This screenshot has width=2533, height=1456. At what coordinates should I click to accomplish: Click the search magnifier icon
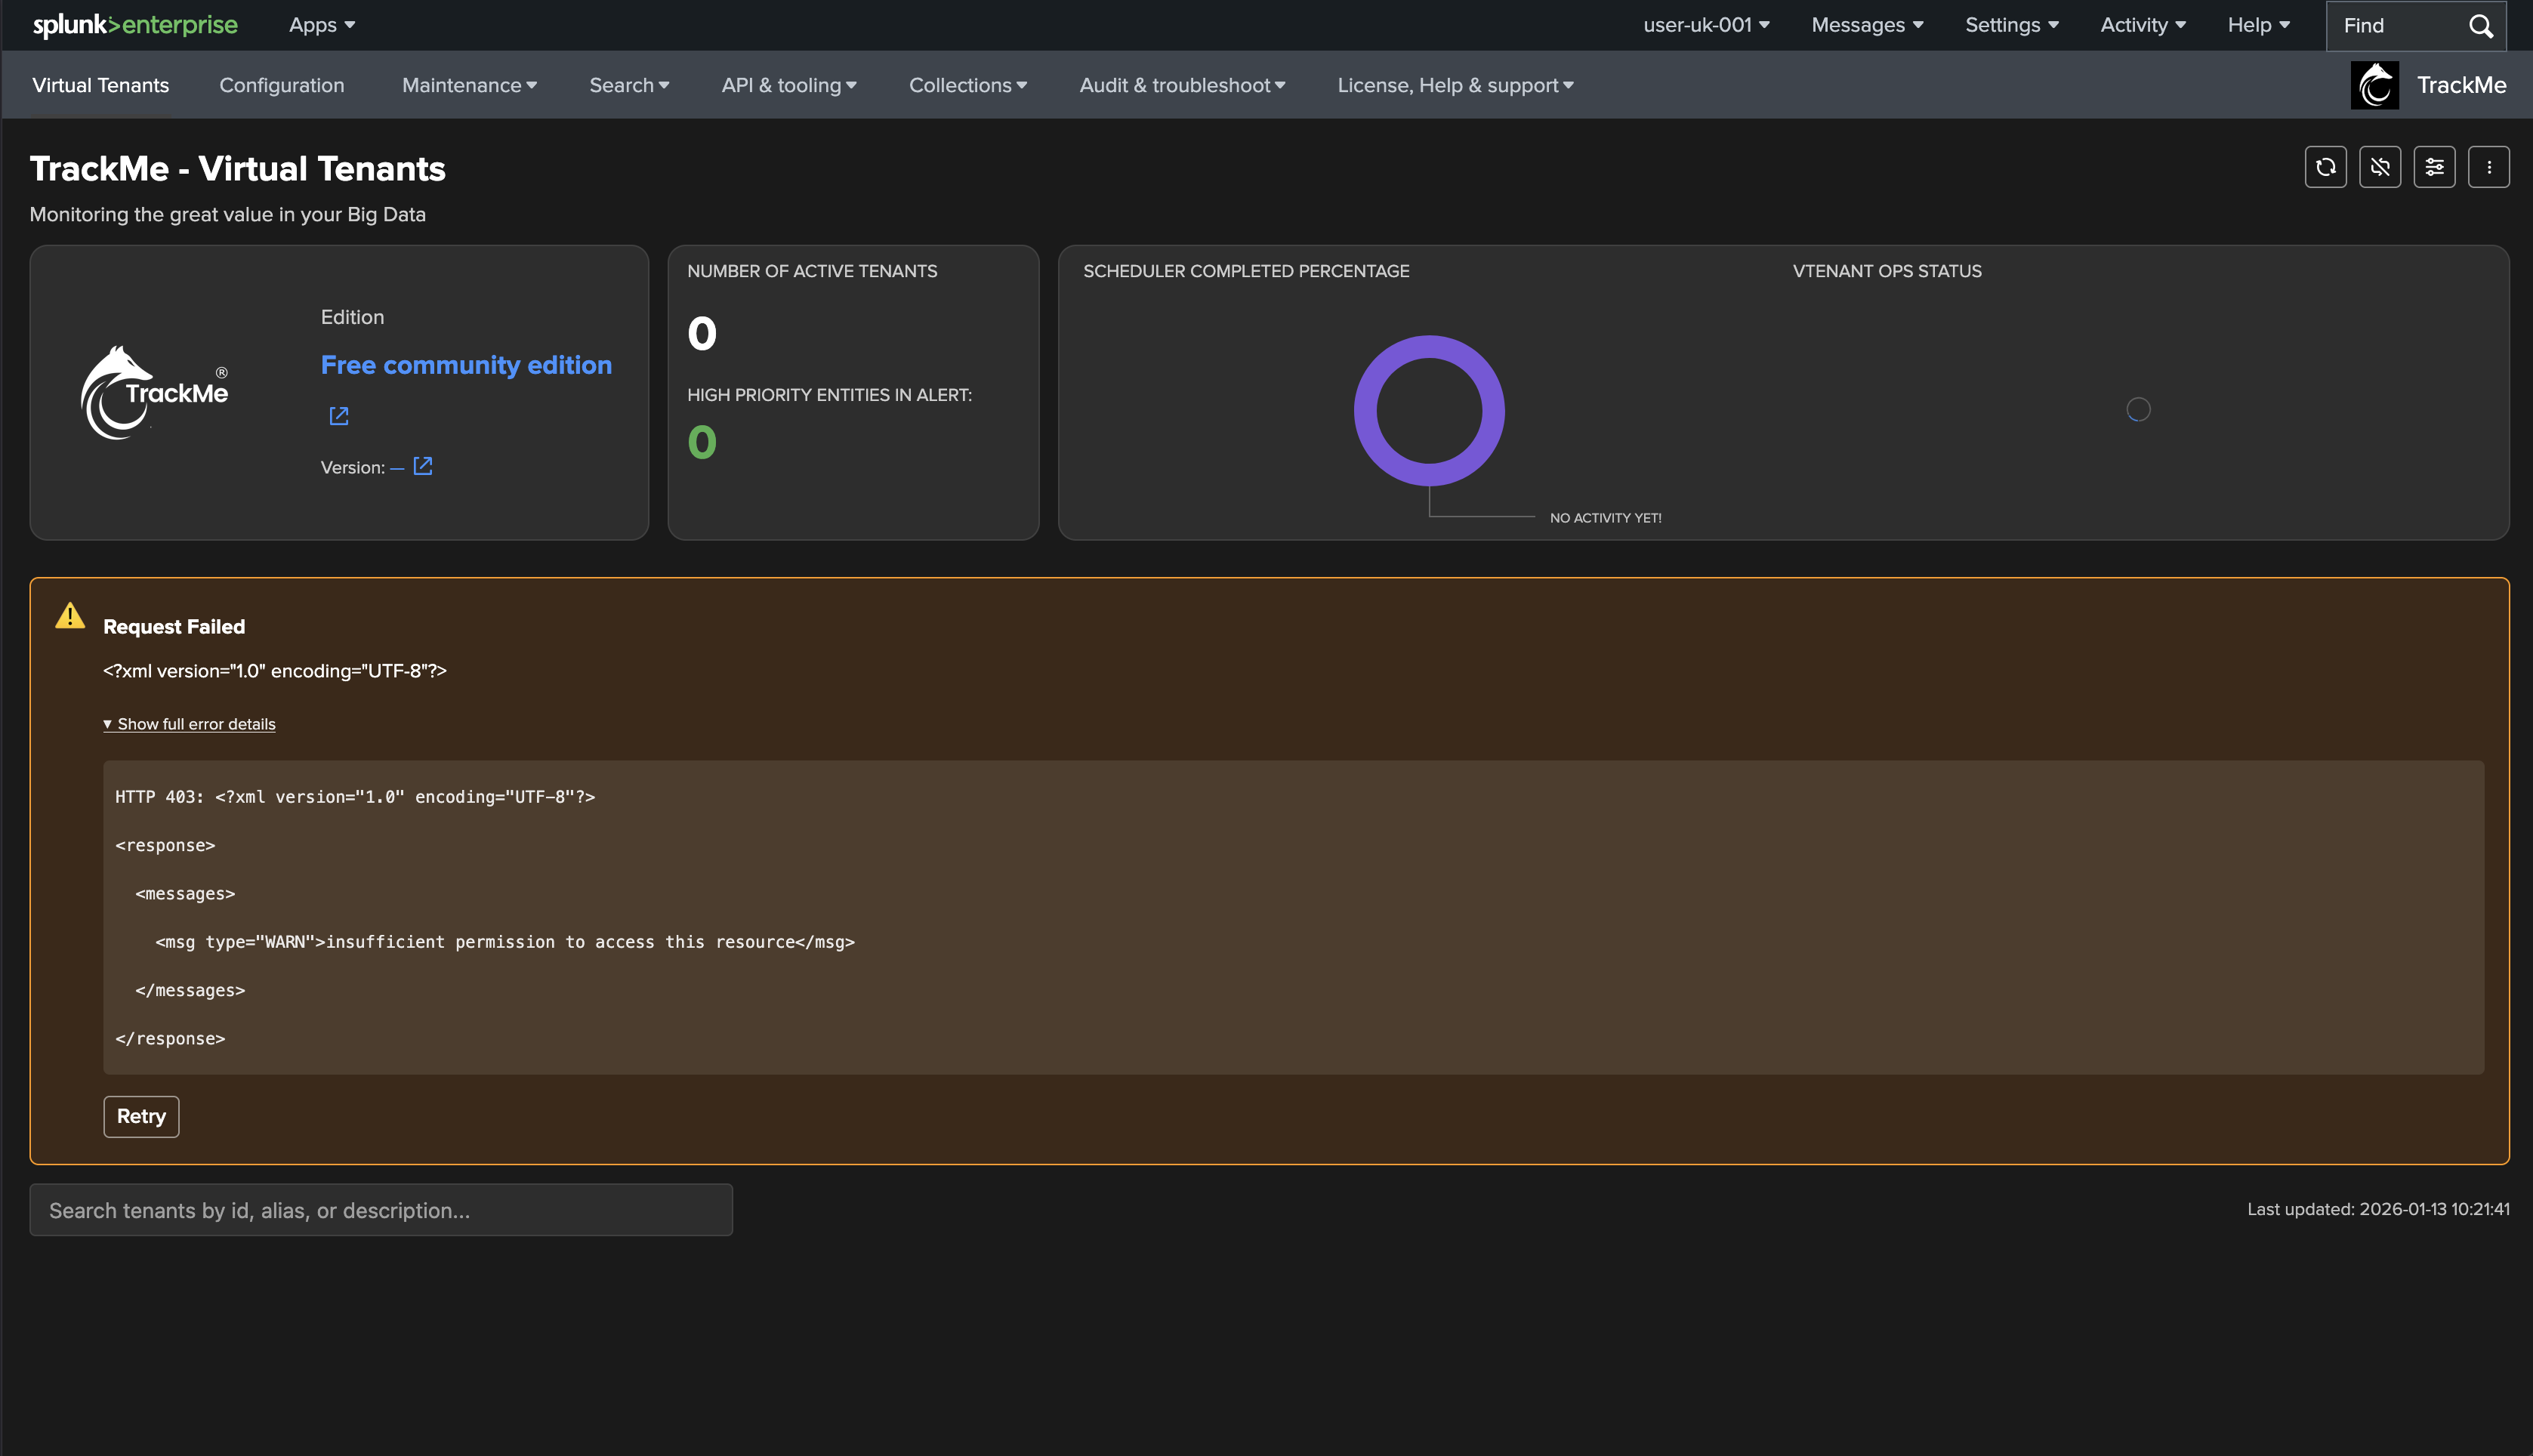click(x=2480, y=26)
